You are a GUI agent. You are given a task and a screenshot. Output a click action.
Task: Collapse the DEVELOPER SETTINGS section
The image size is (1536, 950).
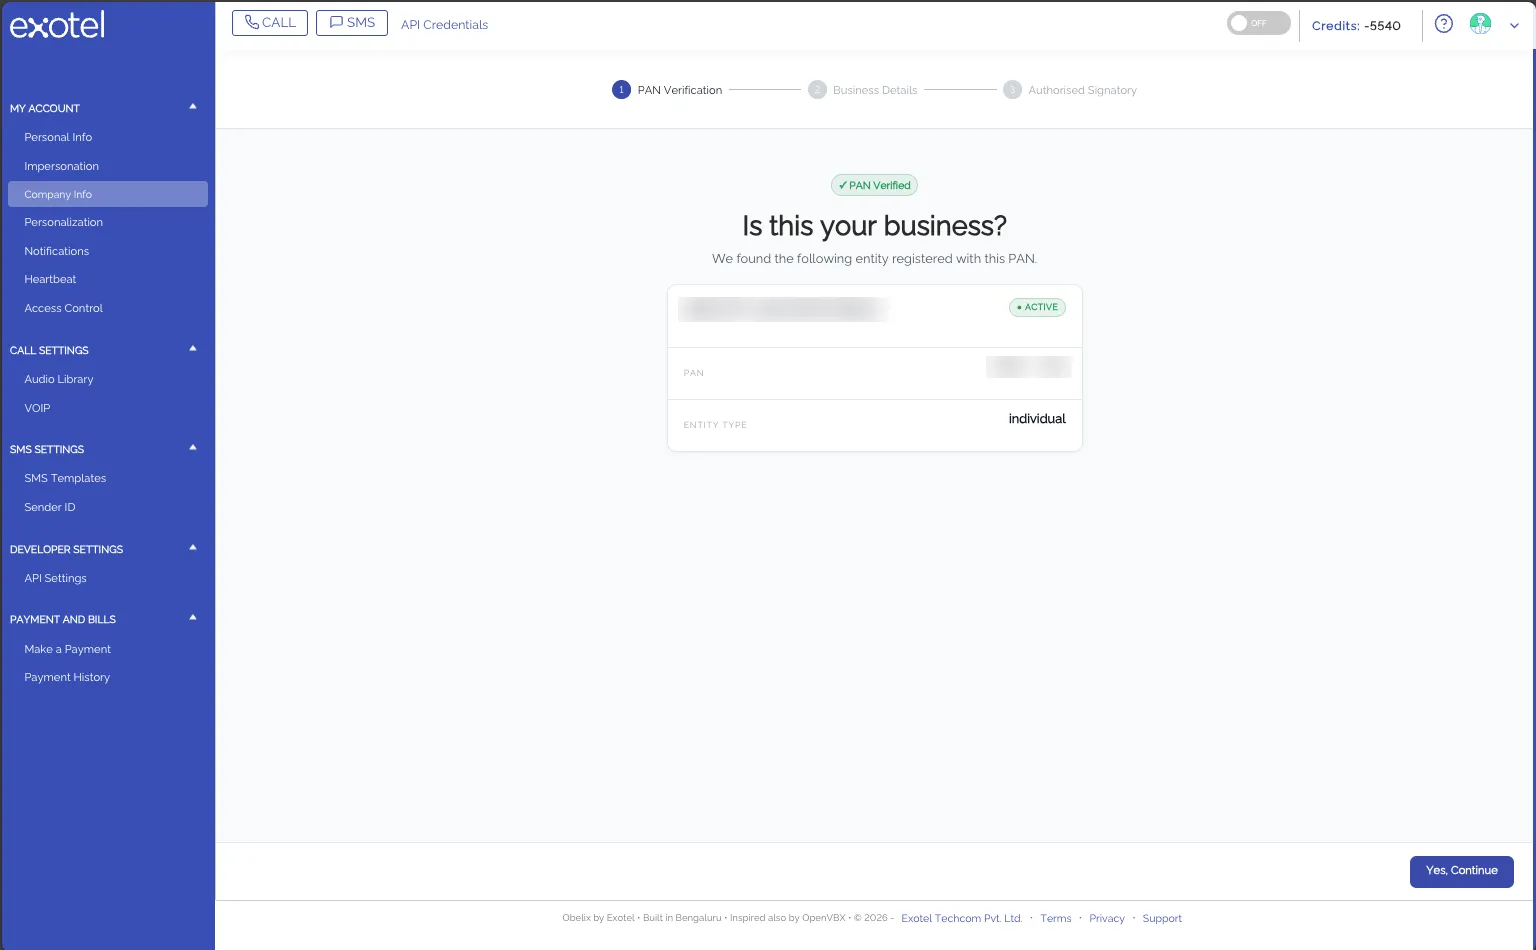[x=193, y=547]
